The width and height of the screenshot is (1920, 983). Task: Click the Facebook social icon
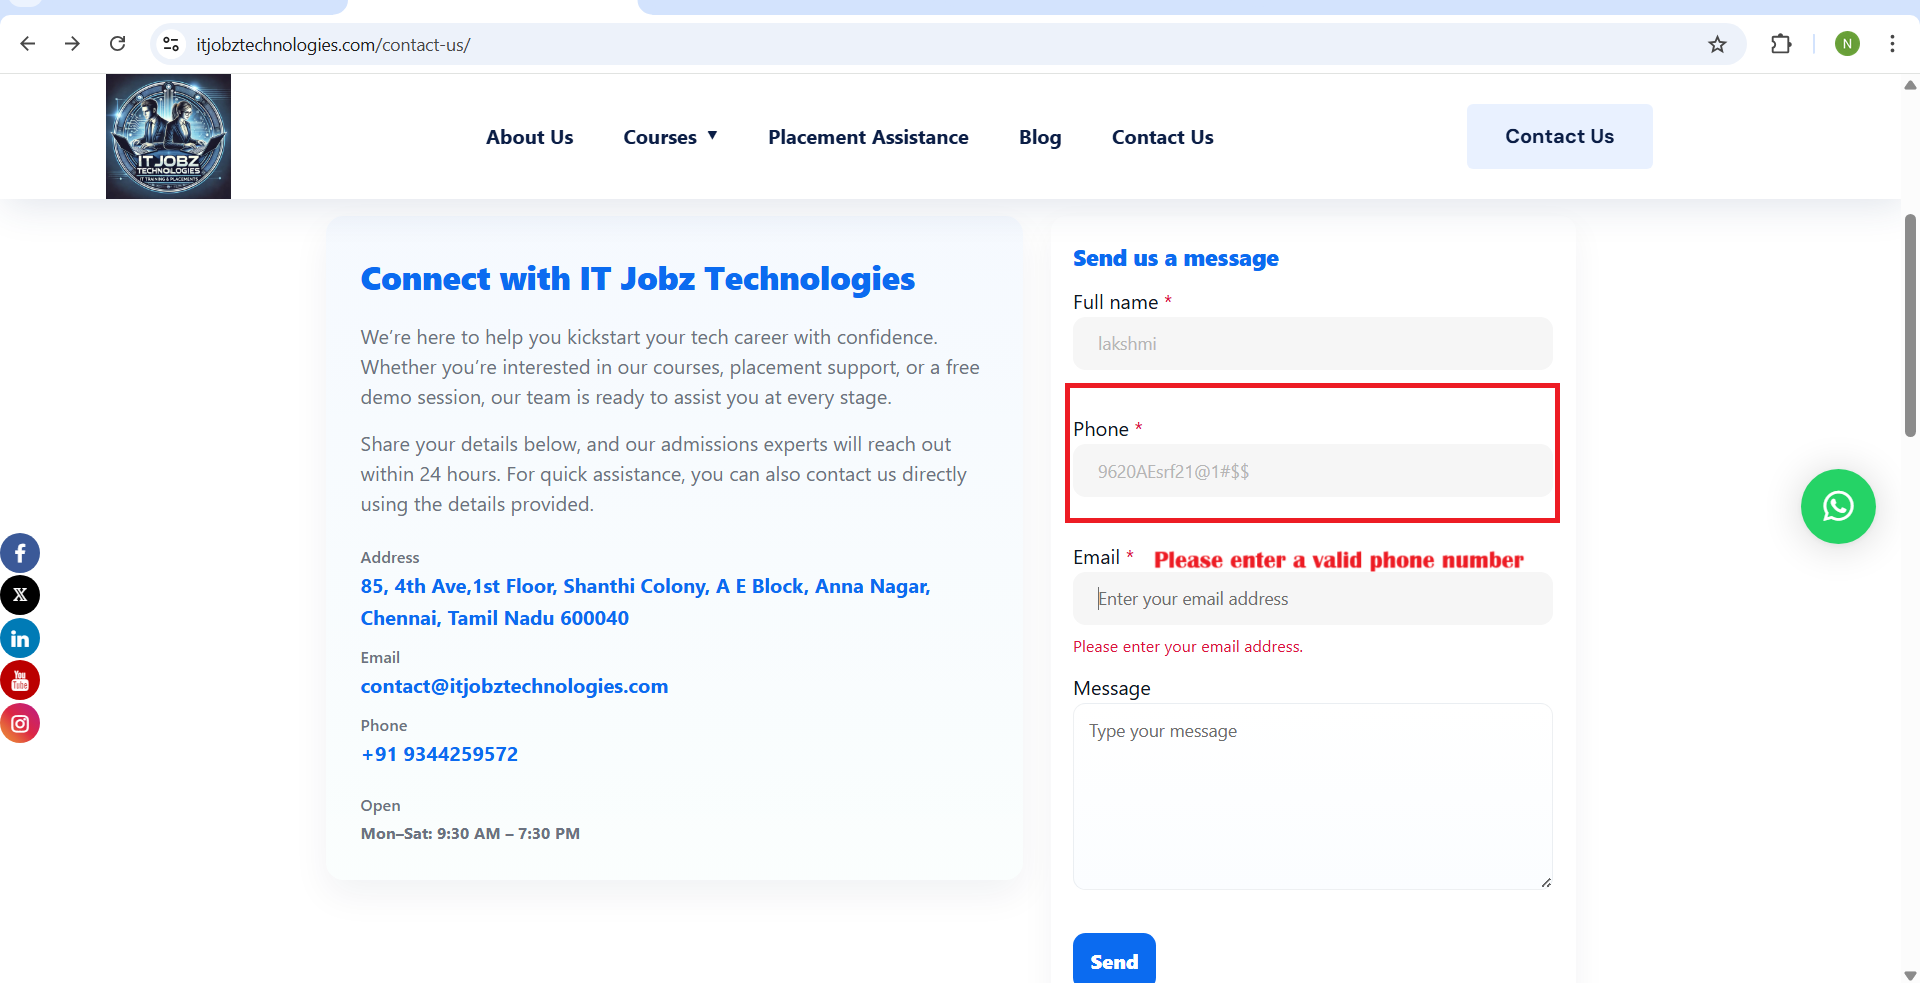pos(20,553)
